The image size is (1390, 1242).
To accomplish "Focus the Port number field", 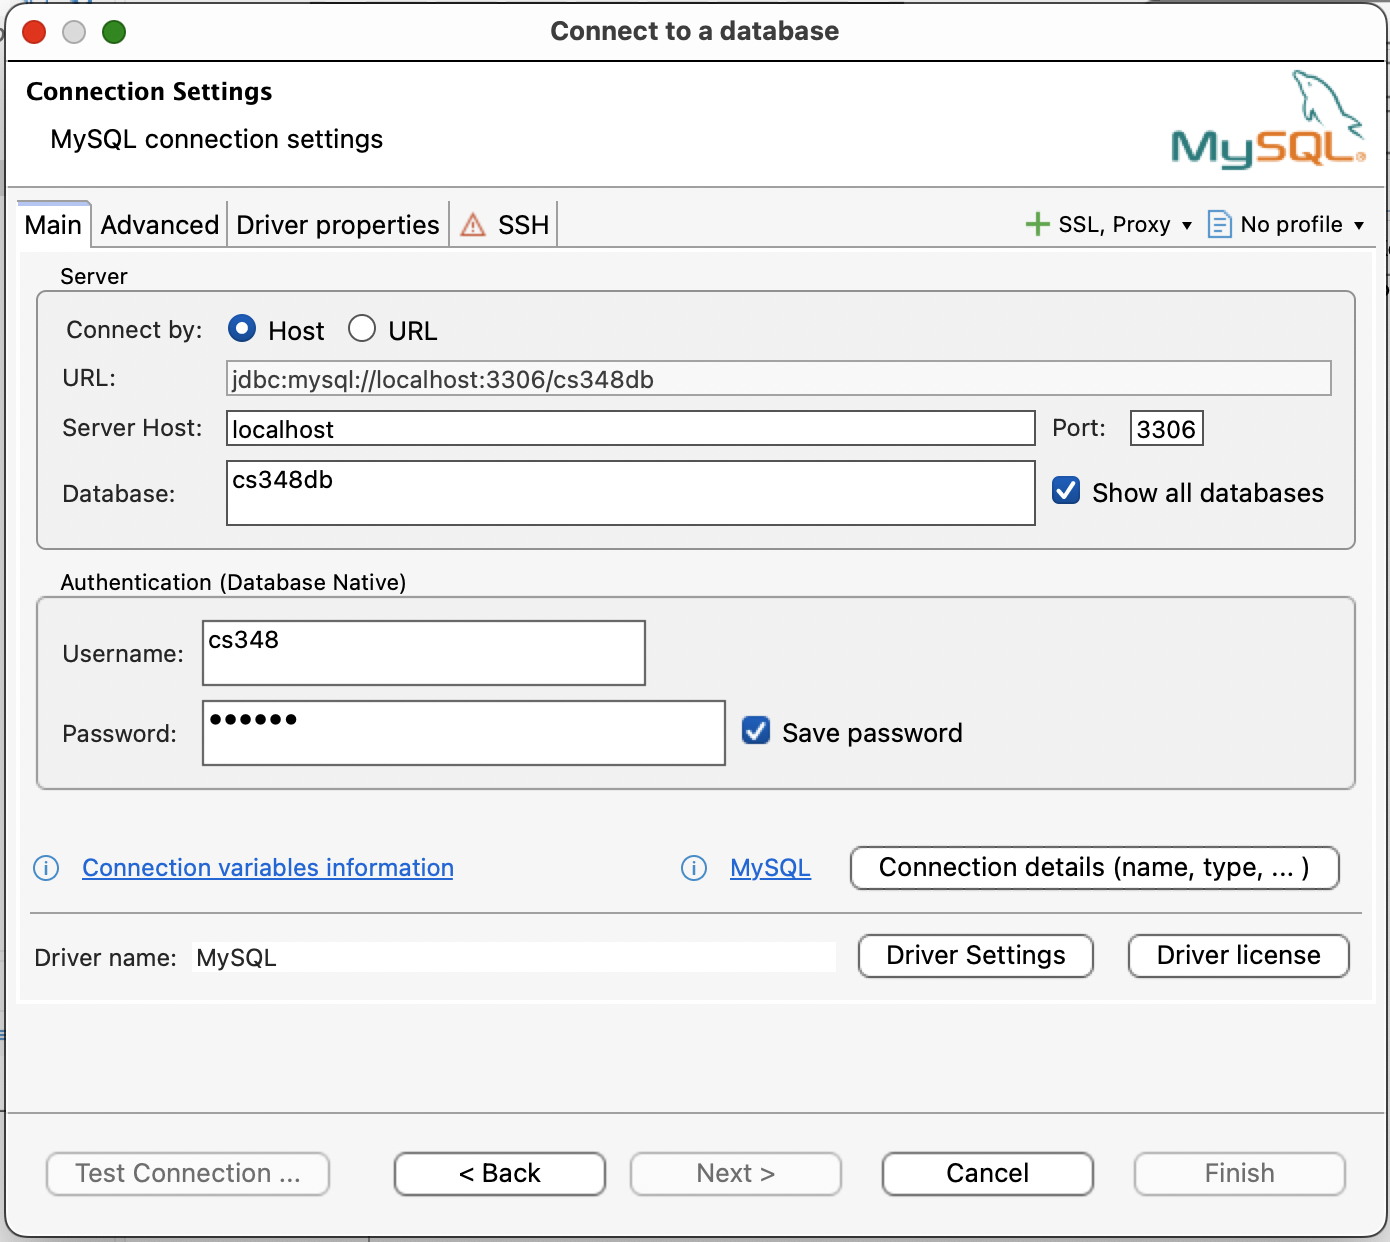I will pyautogui.click(x=1166, y=429).
